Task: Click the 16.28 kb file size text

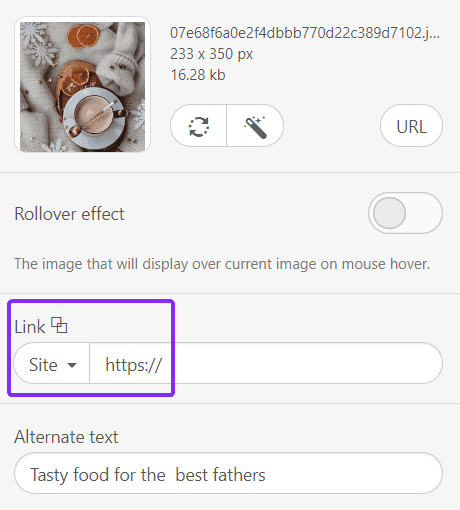Action: tap(198, 75)
